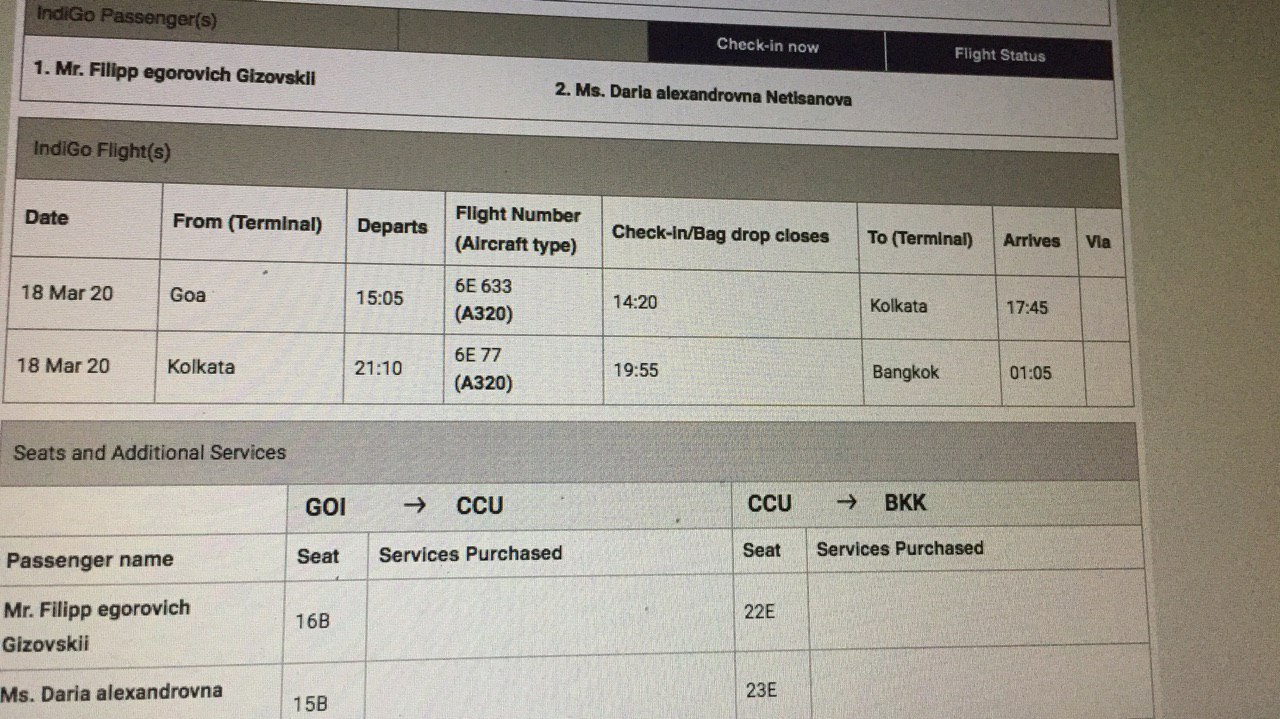Click the 15:05 departure time

tap(380, 298)
